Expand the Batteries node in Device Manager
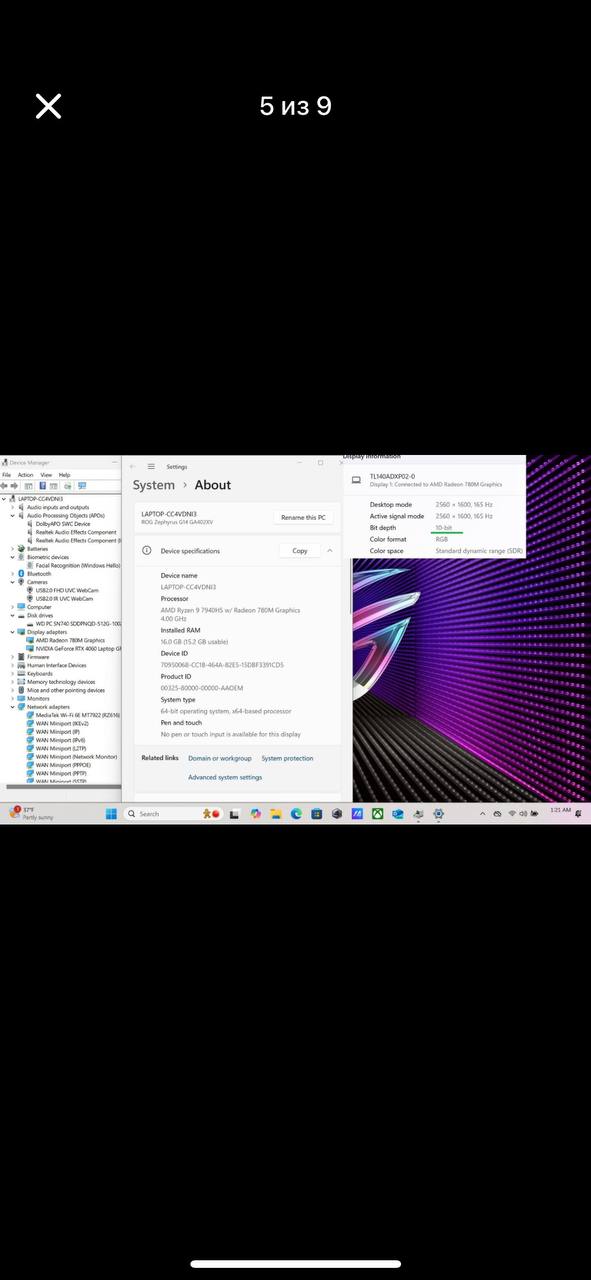 click(12, 549)
